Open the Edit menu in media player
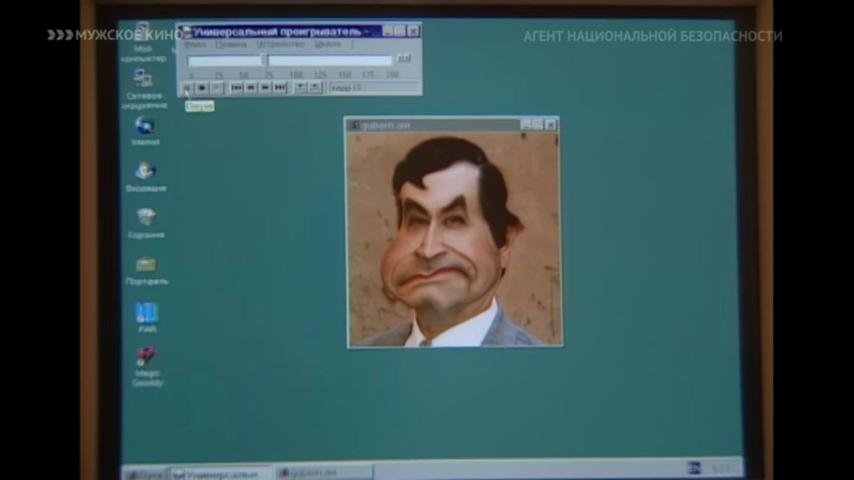854x480 pixels. (231, 45)
